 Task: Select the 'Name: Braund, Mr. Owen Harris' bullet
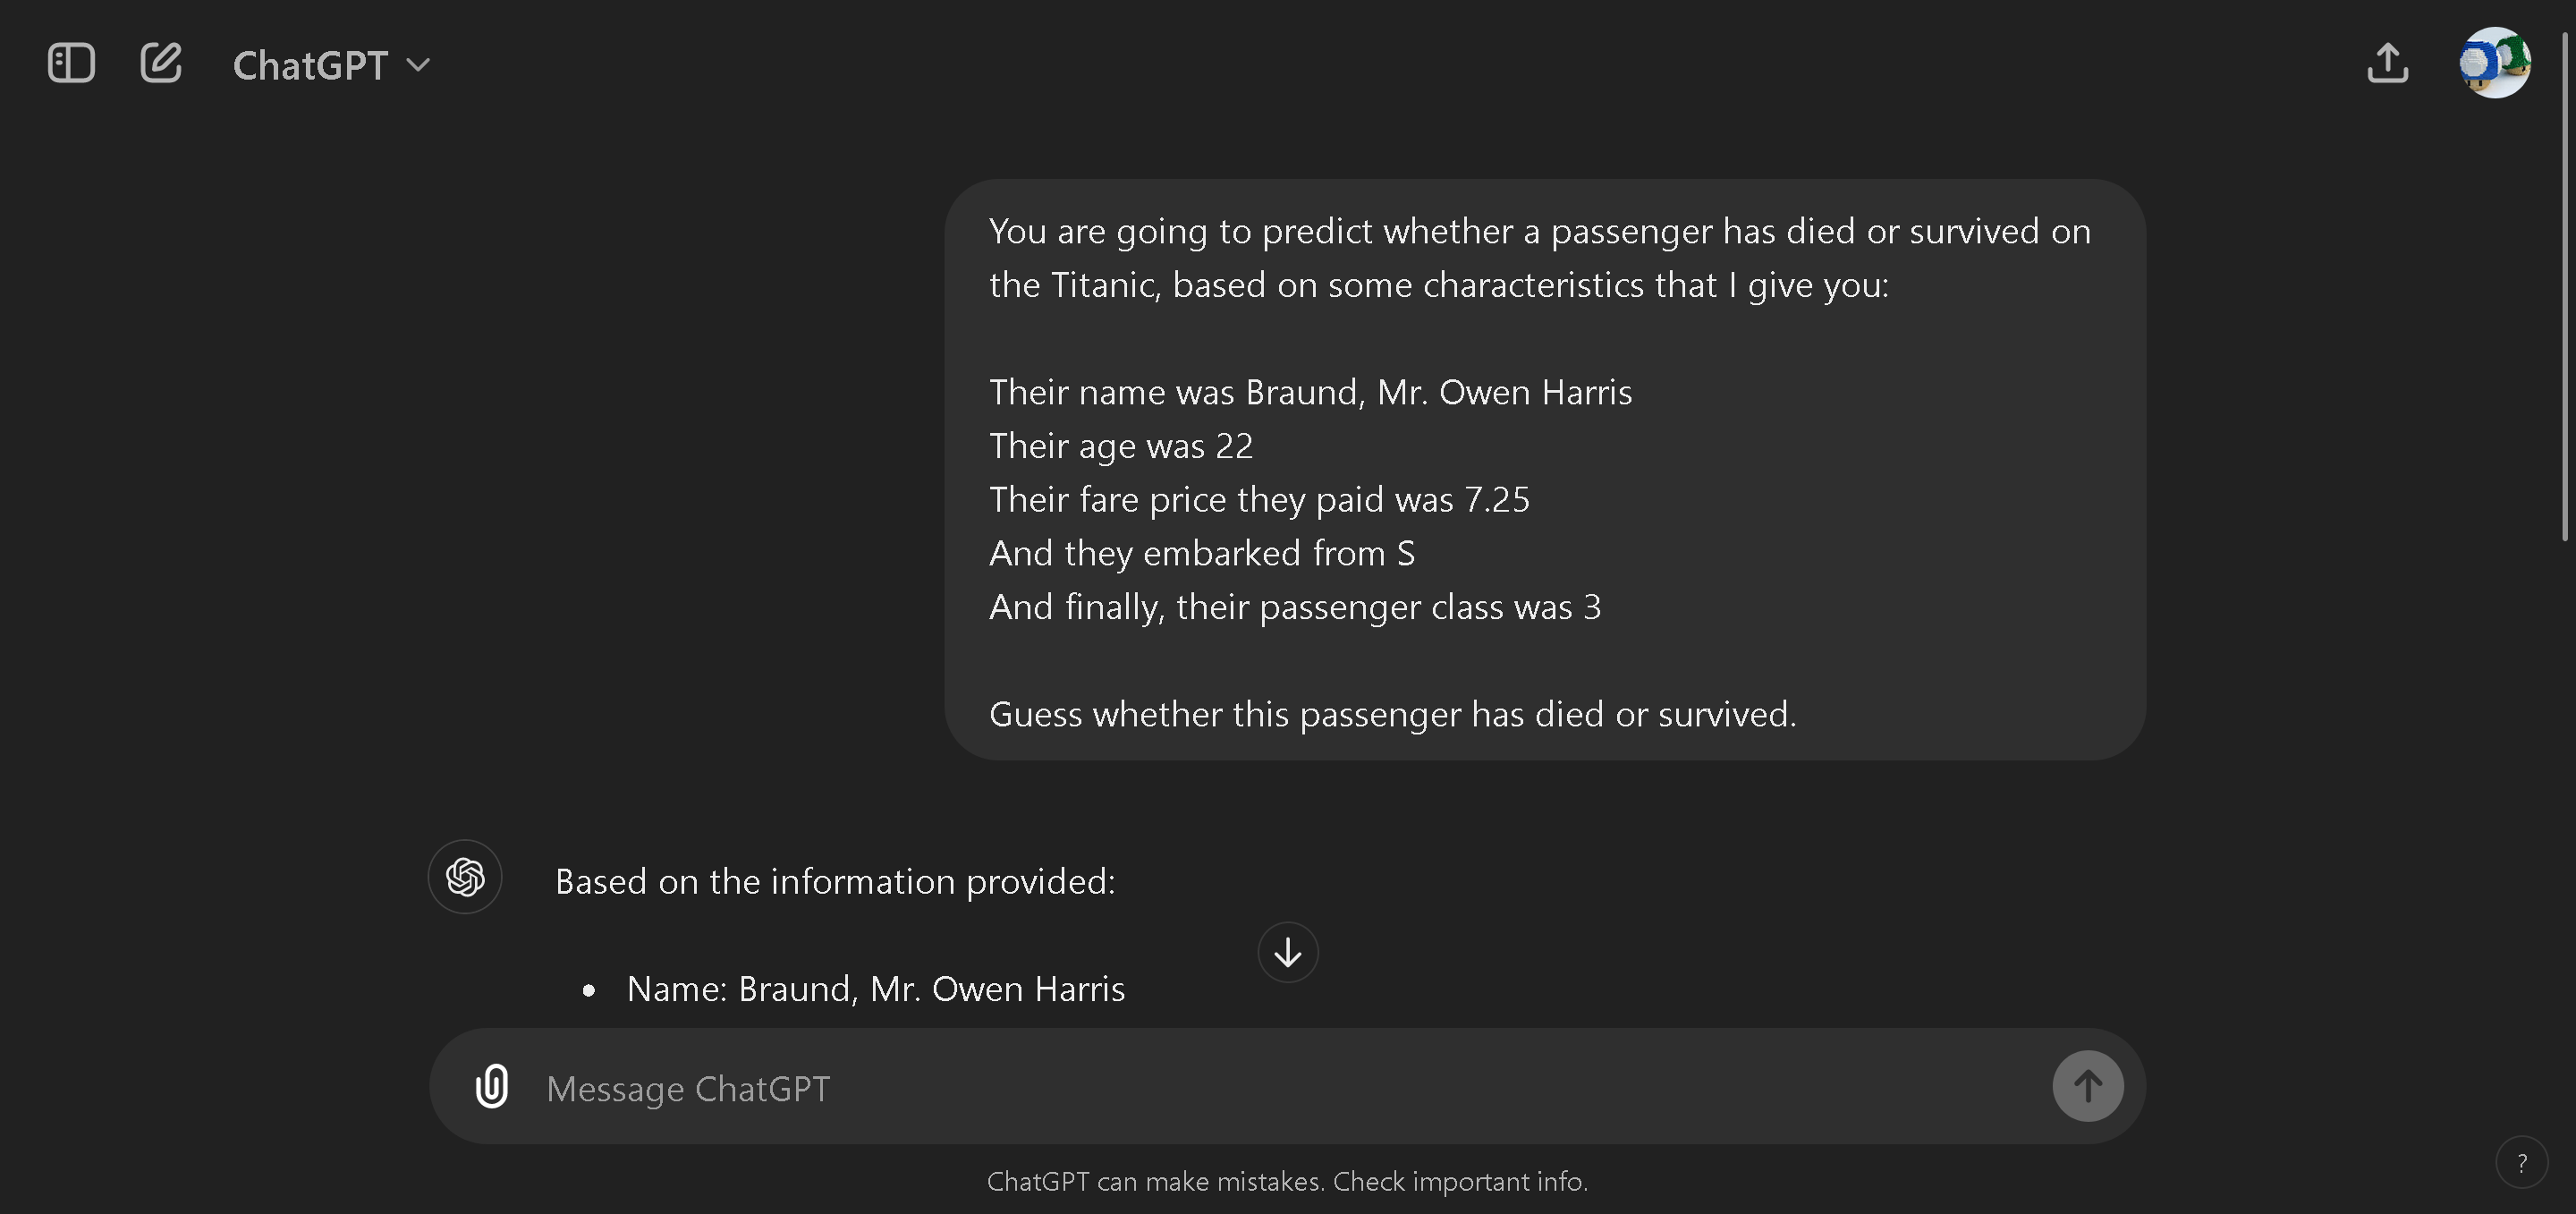coord(875,989)
